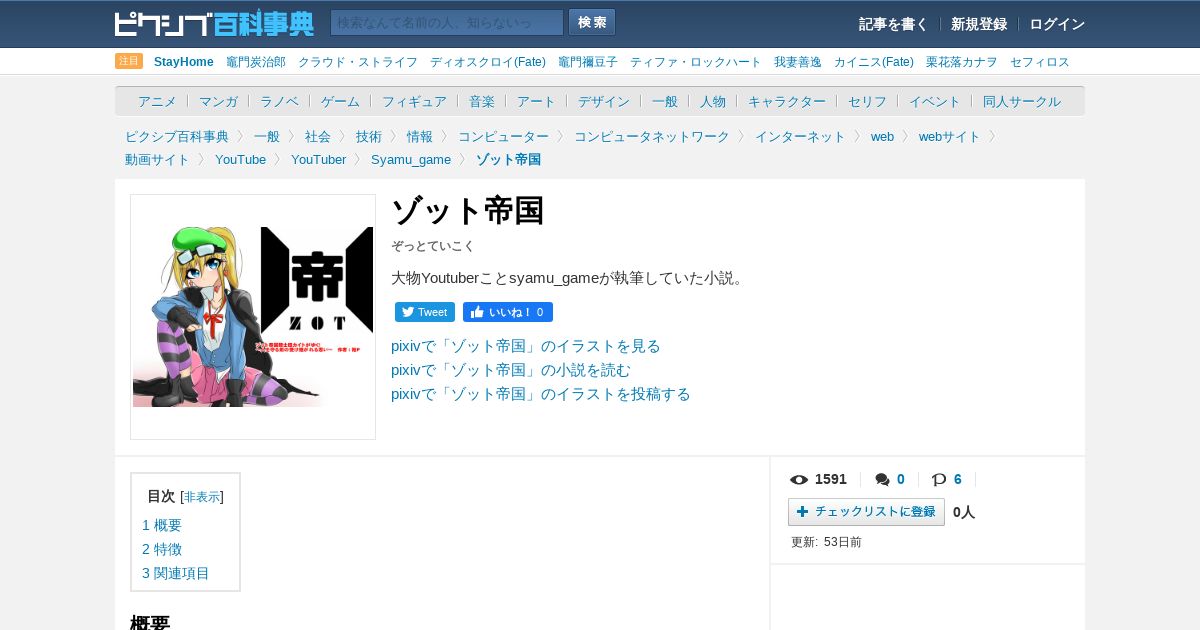Click the trackback bubble icon beside 6

(939, 480)
